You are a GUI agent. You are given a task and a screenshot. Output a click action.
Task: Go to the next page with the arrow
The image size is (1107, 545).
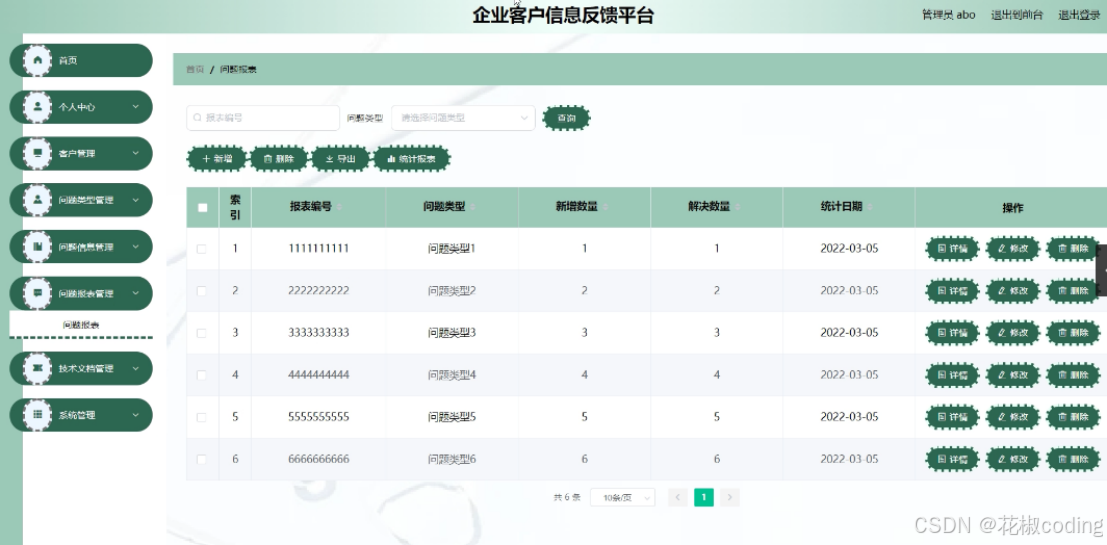click(x=730, y=498)
